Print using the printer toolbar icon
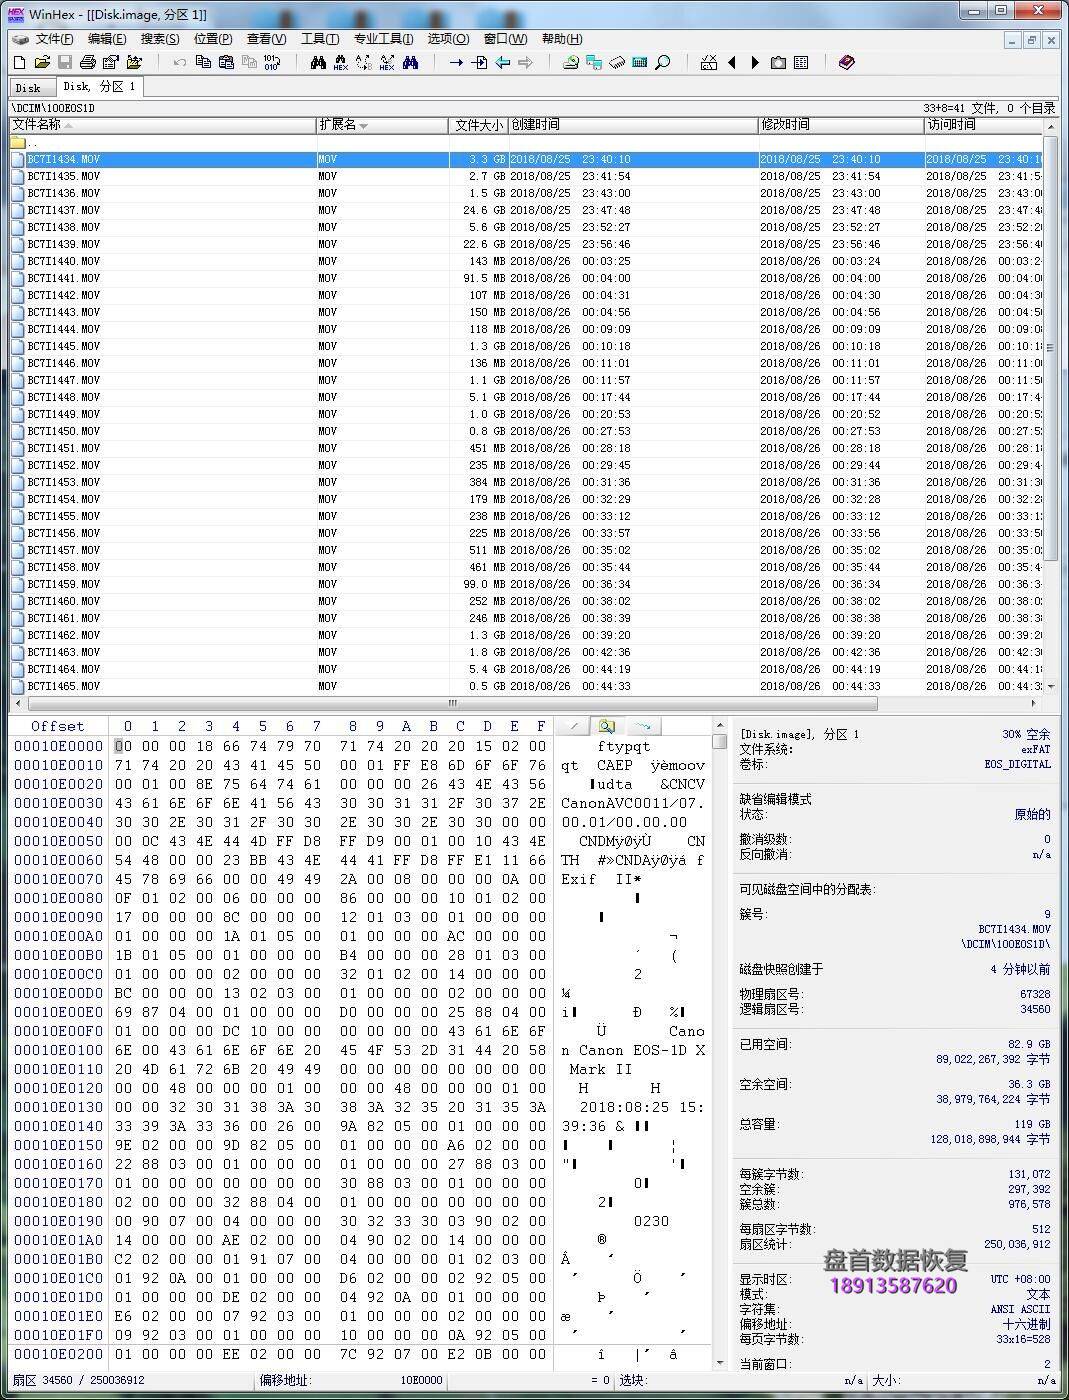The image size is (1069, 1400). 88,62
